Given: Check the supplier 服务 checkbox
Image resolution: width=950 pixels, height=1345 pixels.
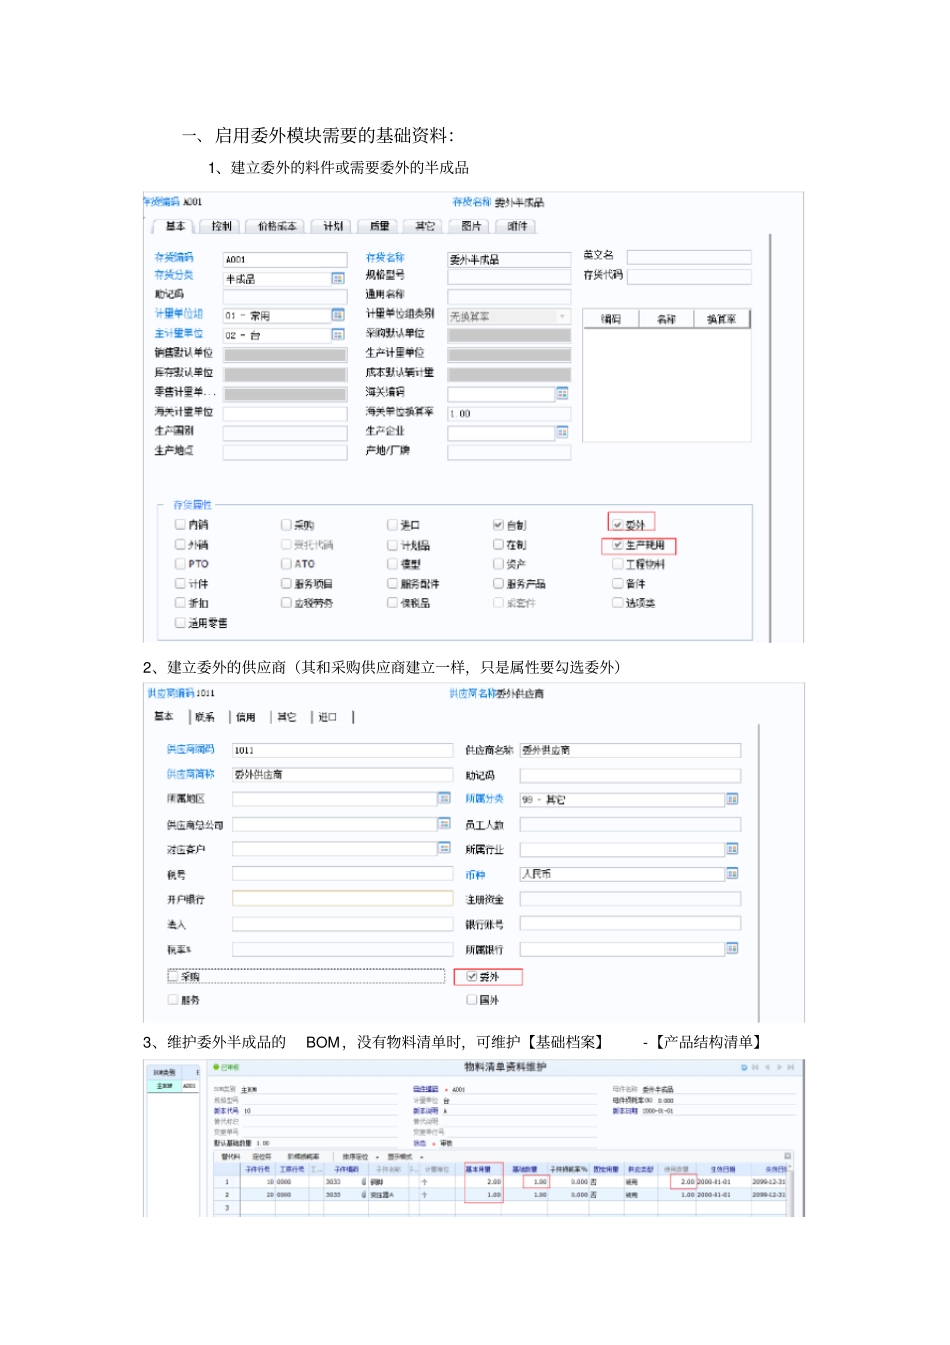Looking at the screenshot, I should (173, 999).
